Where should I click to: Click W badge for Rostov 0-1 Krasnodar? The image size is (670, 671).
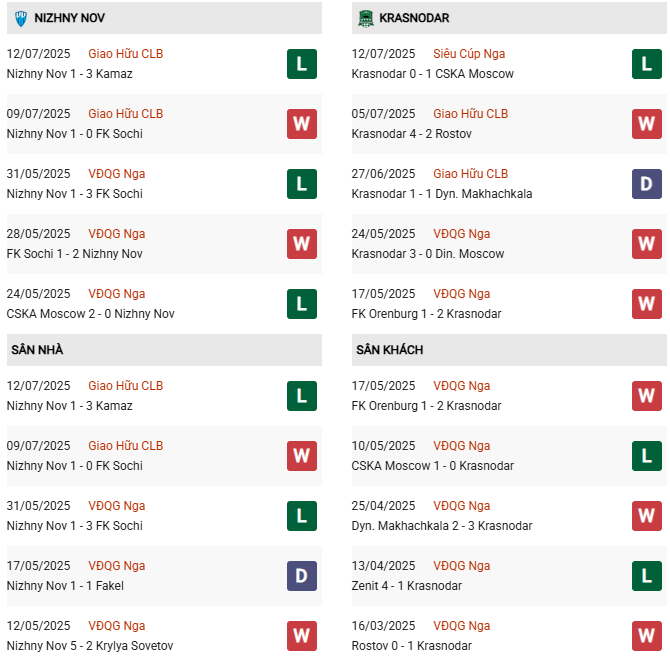646,636
